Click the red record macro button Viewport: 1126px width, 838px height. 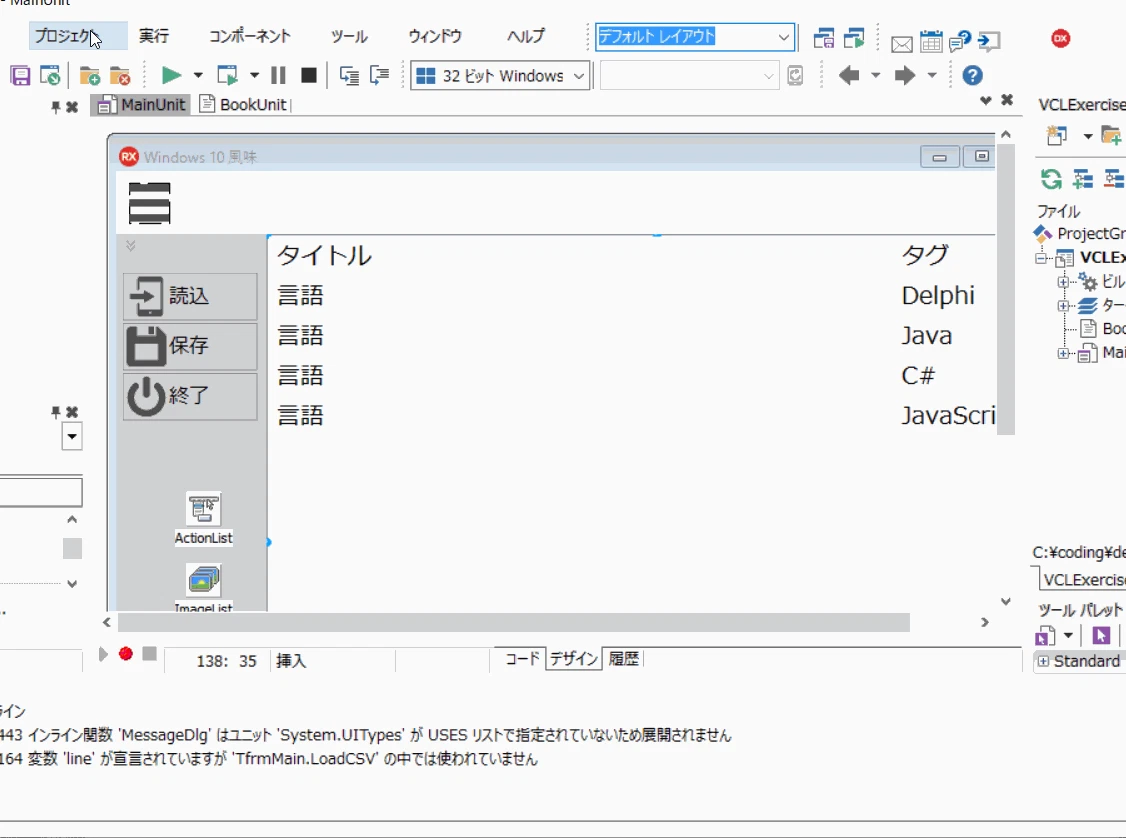[x=126, y=653]
